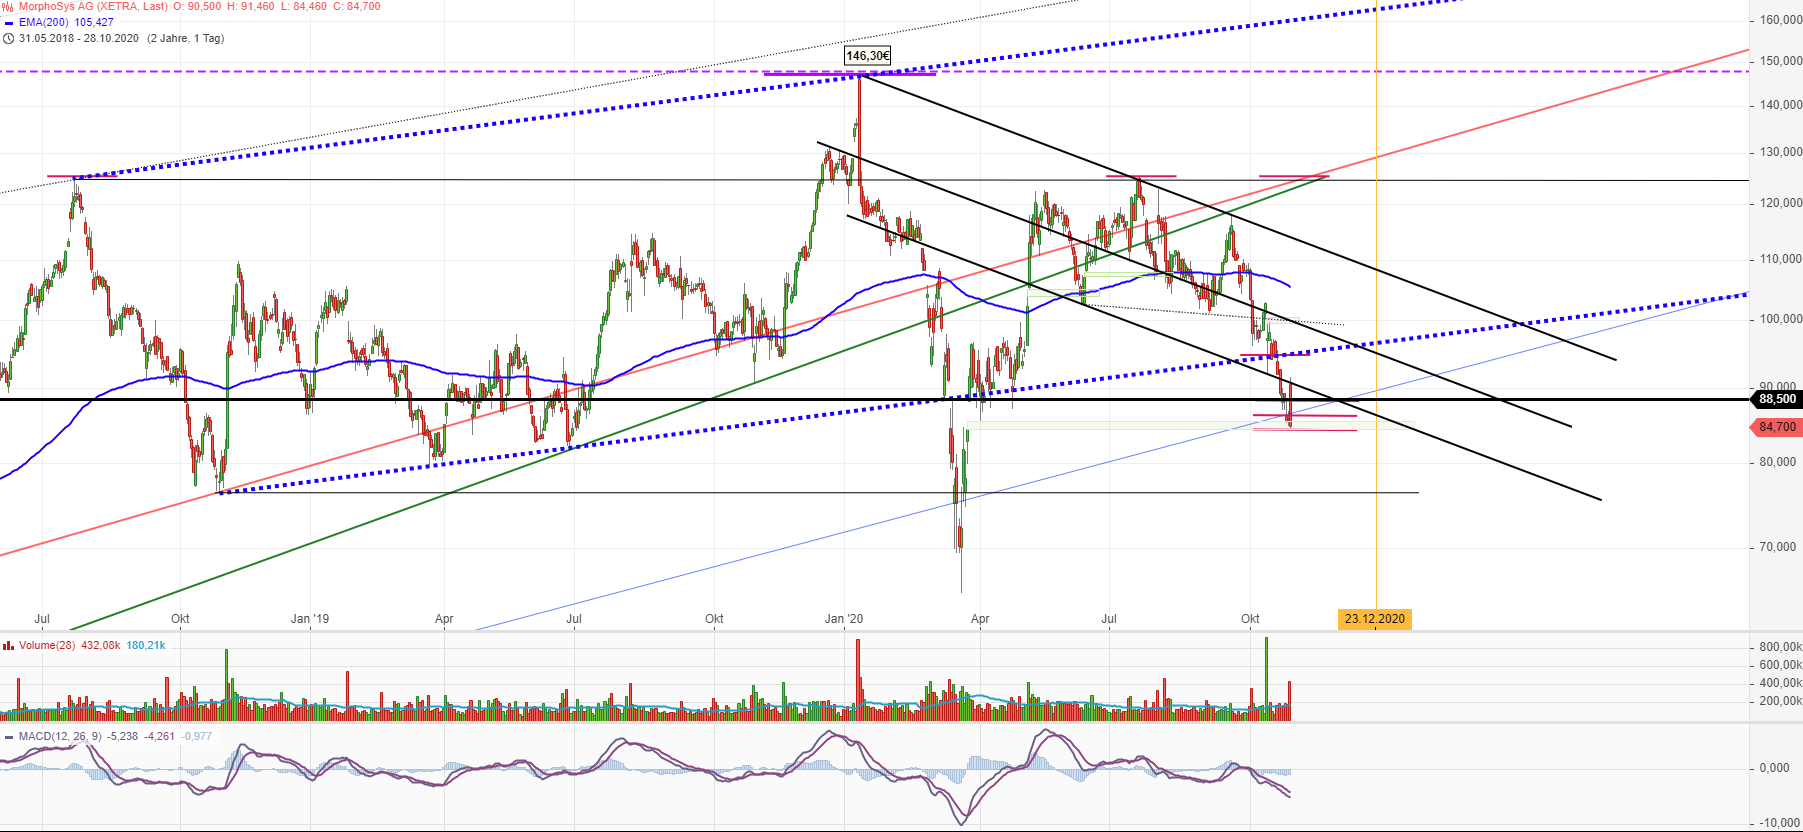Click the high value H: 91,460
1803x832 pixels.
point(251,6)
